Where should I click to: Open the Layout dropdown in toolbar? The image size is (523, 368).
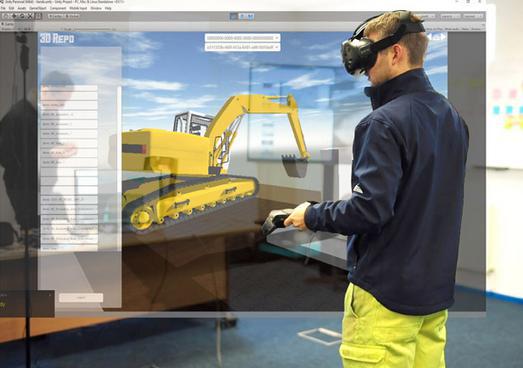[x=473, y=16]
